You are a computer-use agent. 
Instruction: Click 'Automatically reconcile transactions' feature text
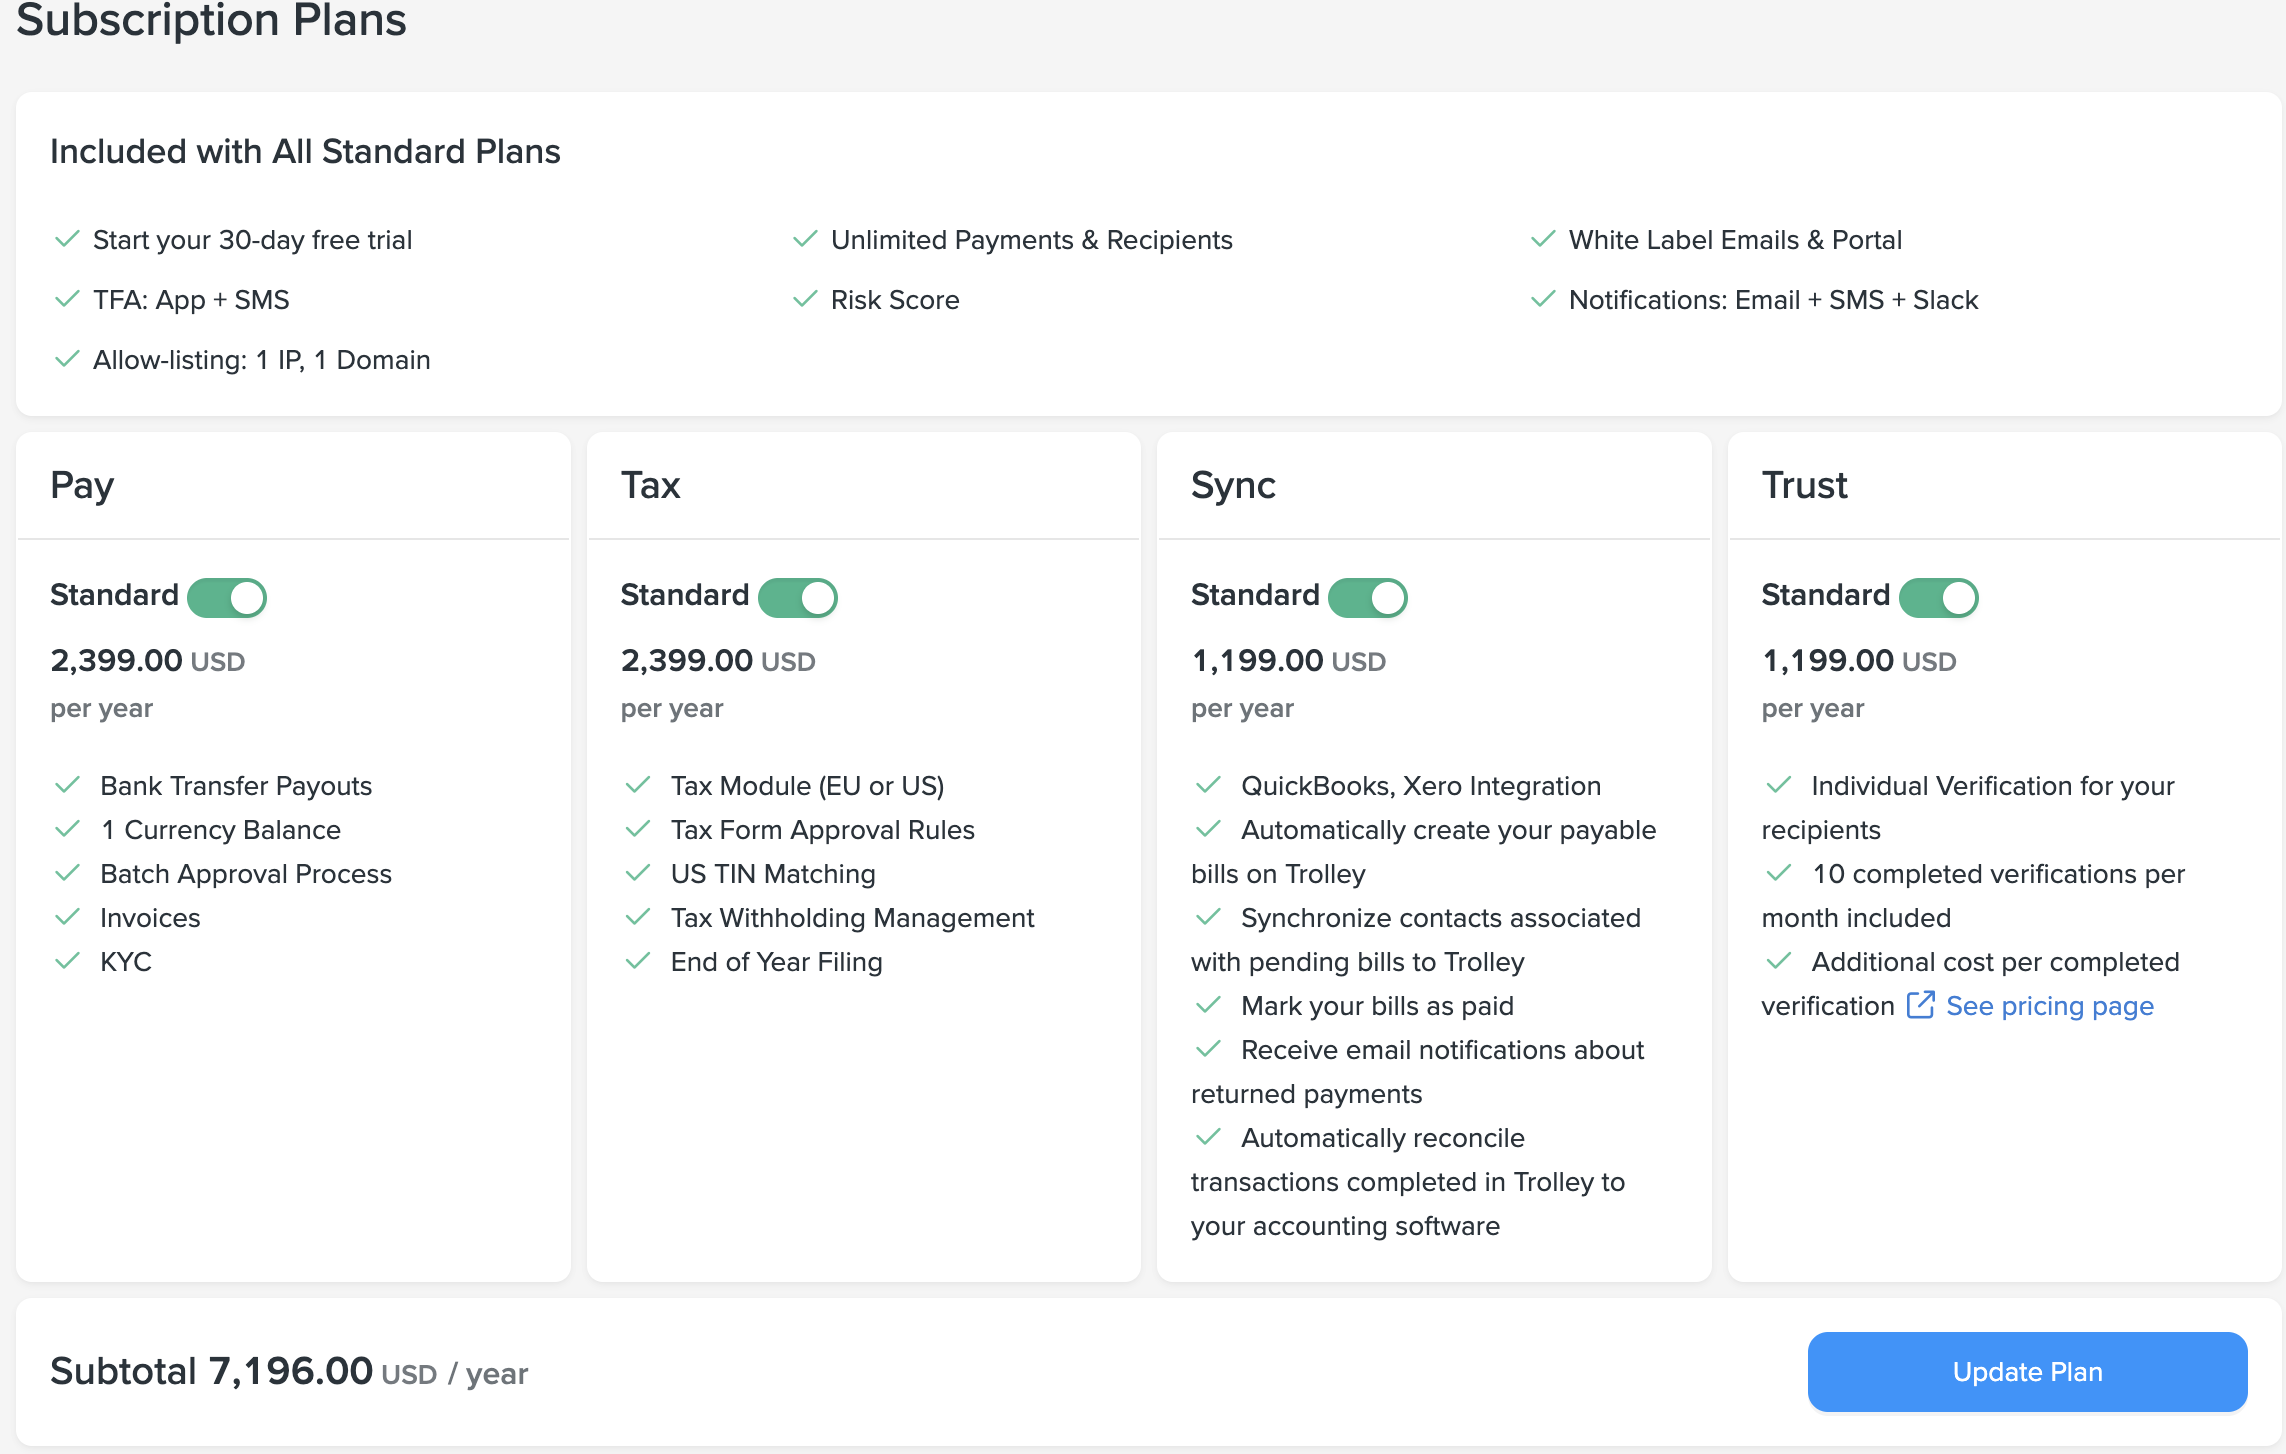tap(1408, 1182)
